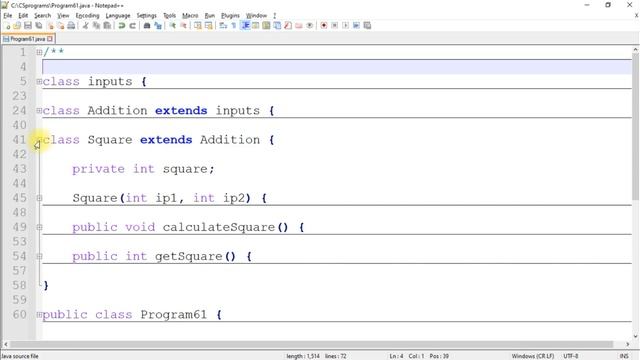Expand folded class Addition on line 24

point(39,110)
